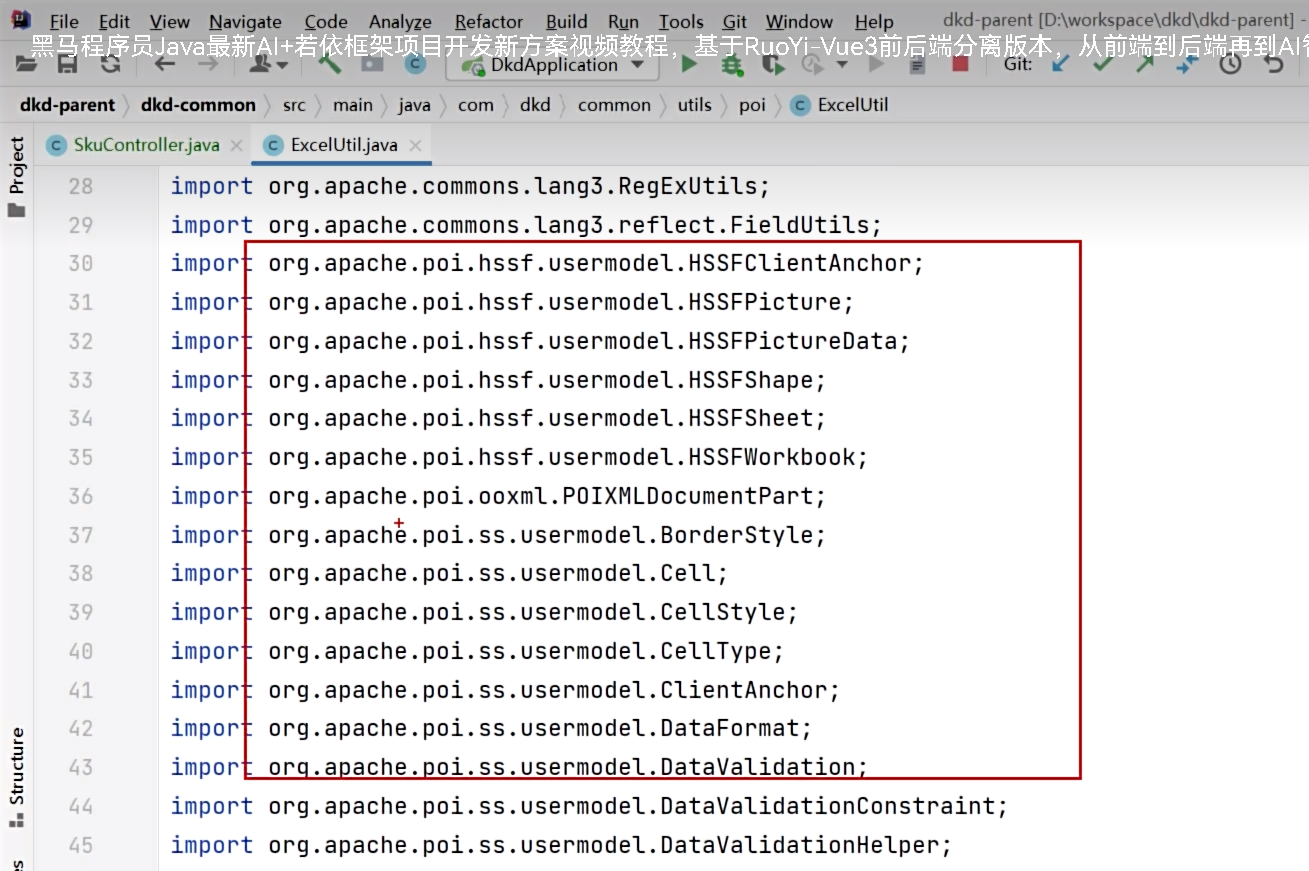The height and width of the screenshot is (871, 1309).
Task: Click the IntelliJ IDEA app logo
Action: [x=21, y=20]
